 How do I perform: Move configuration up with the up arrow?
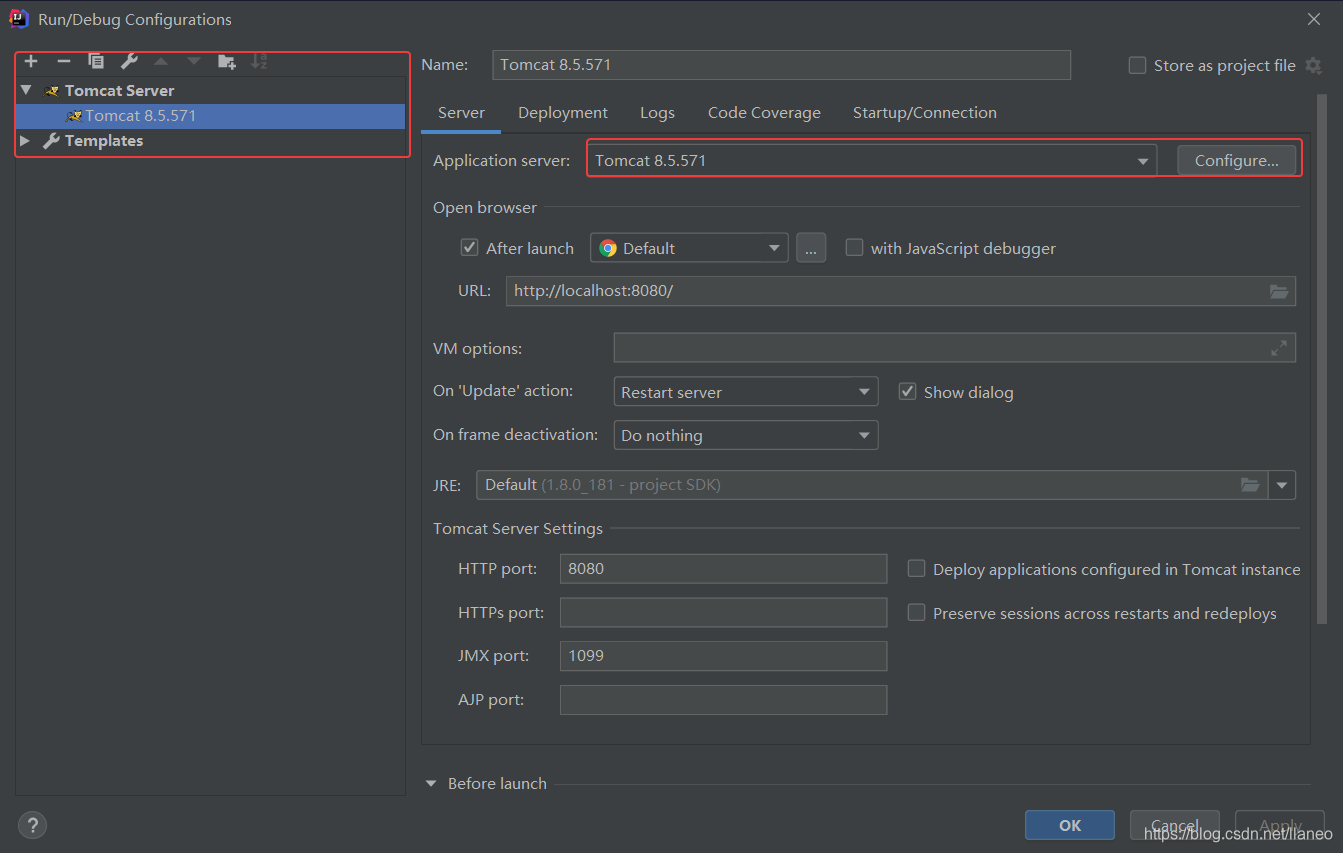(x=161, y=61)
